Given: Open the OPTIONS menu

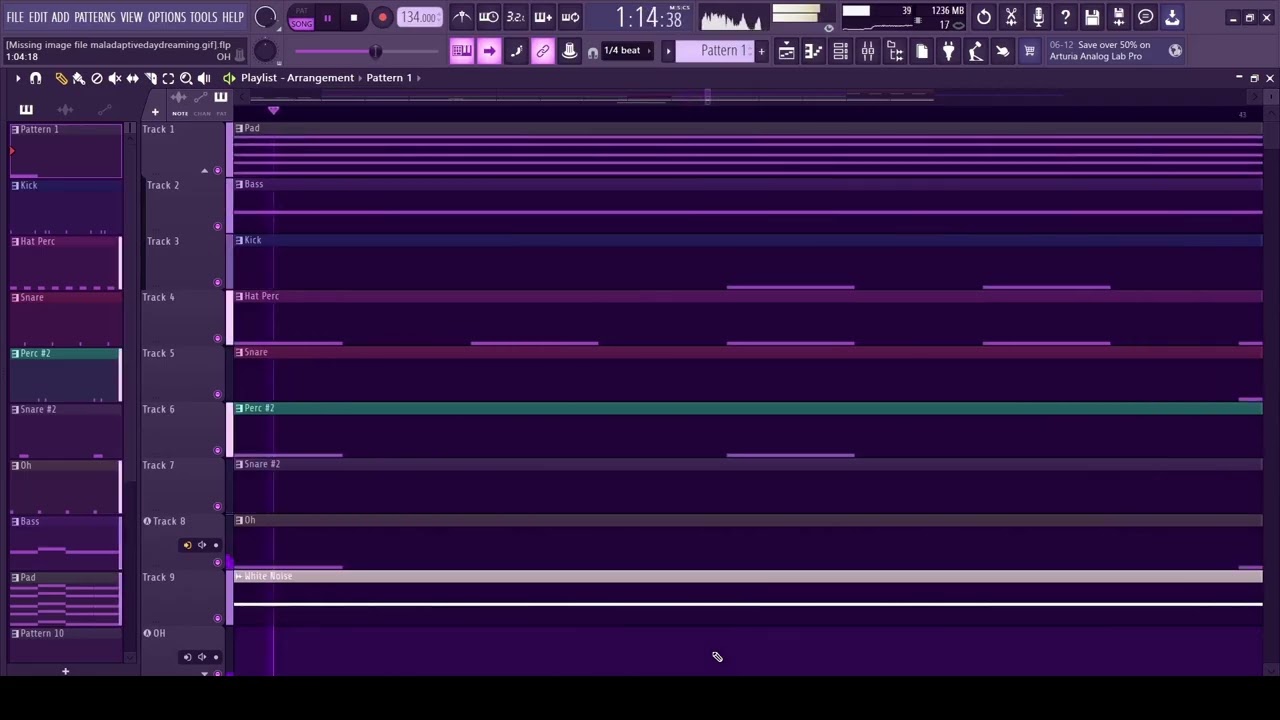Looking at the screenshot, I should click(x=167, y=17).
